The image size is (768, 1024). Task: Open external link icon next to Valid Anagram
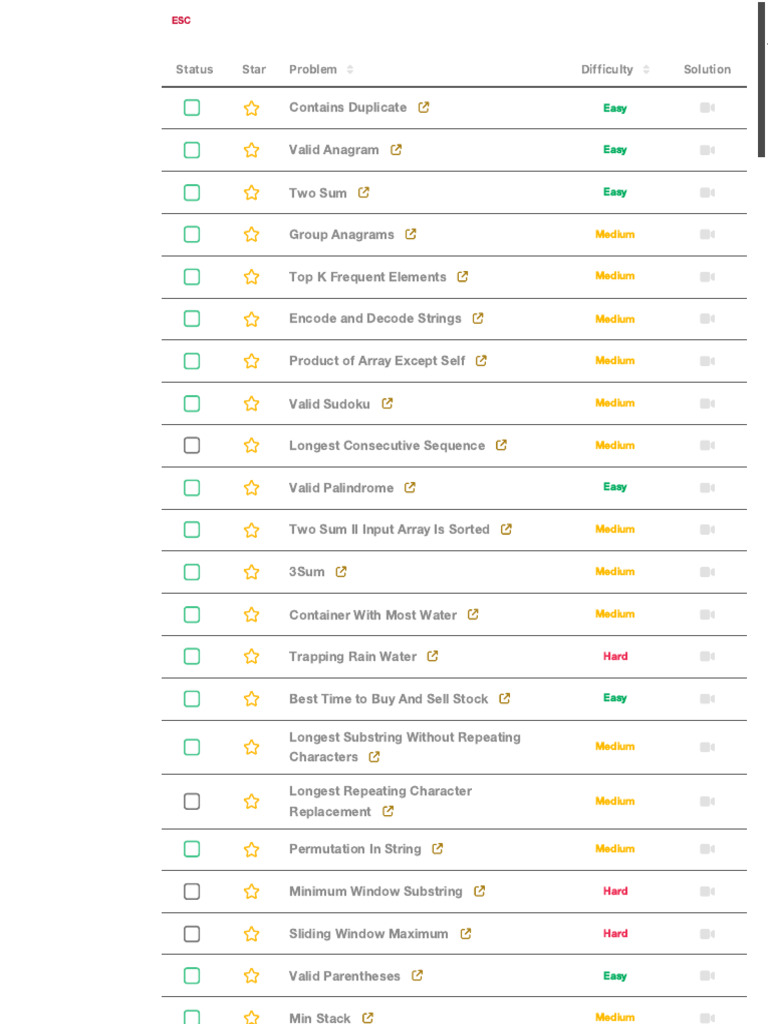(396, 150)
